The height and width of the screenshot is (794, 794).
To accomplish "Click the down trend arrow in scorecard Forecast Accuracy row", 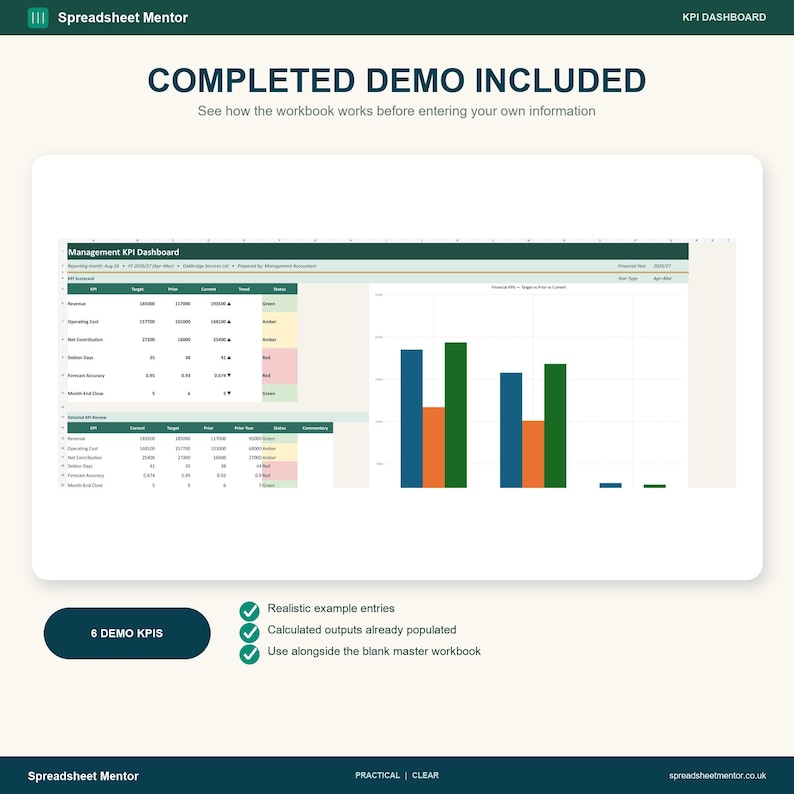I will (229, 376).
